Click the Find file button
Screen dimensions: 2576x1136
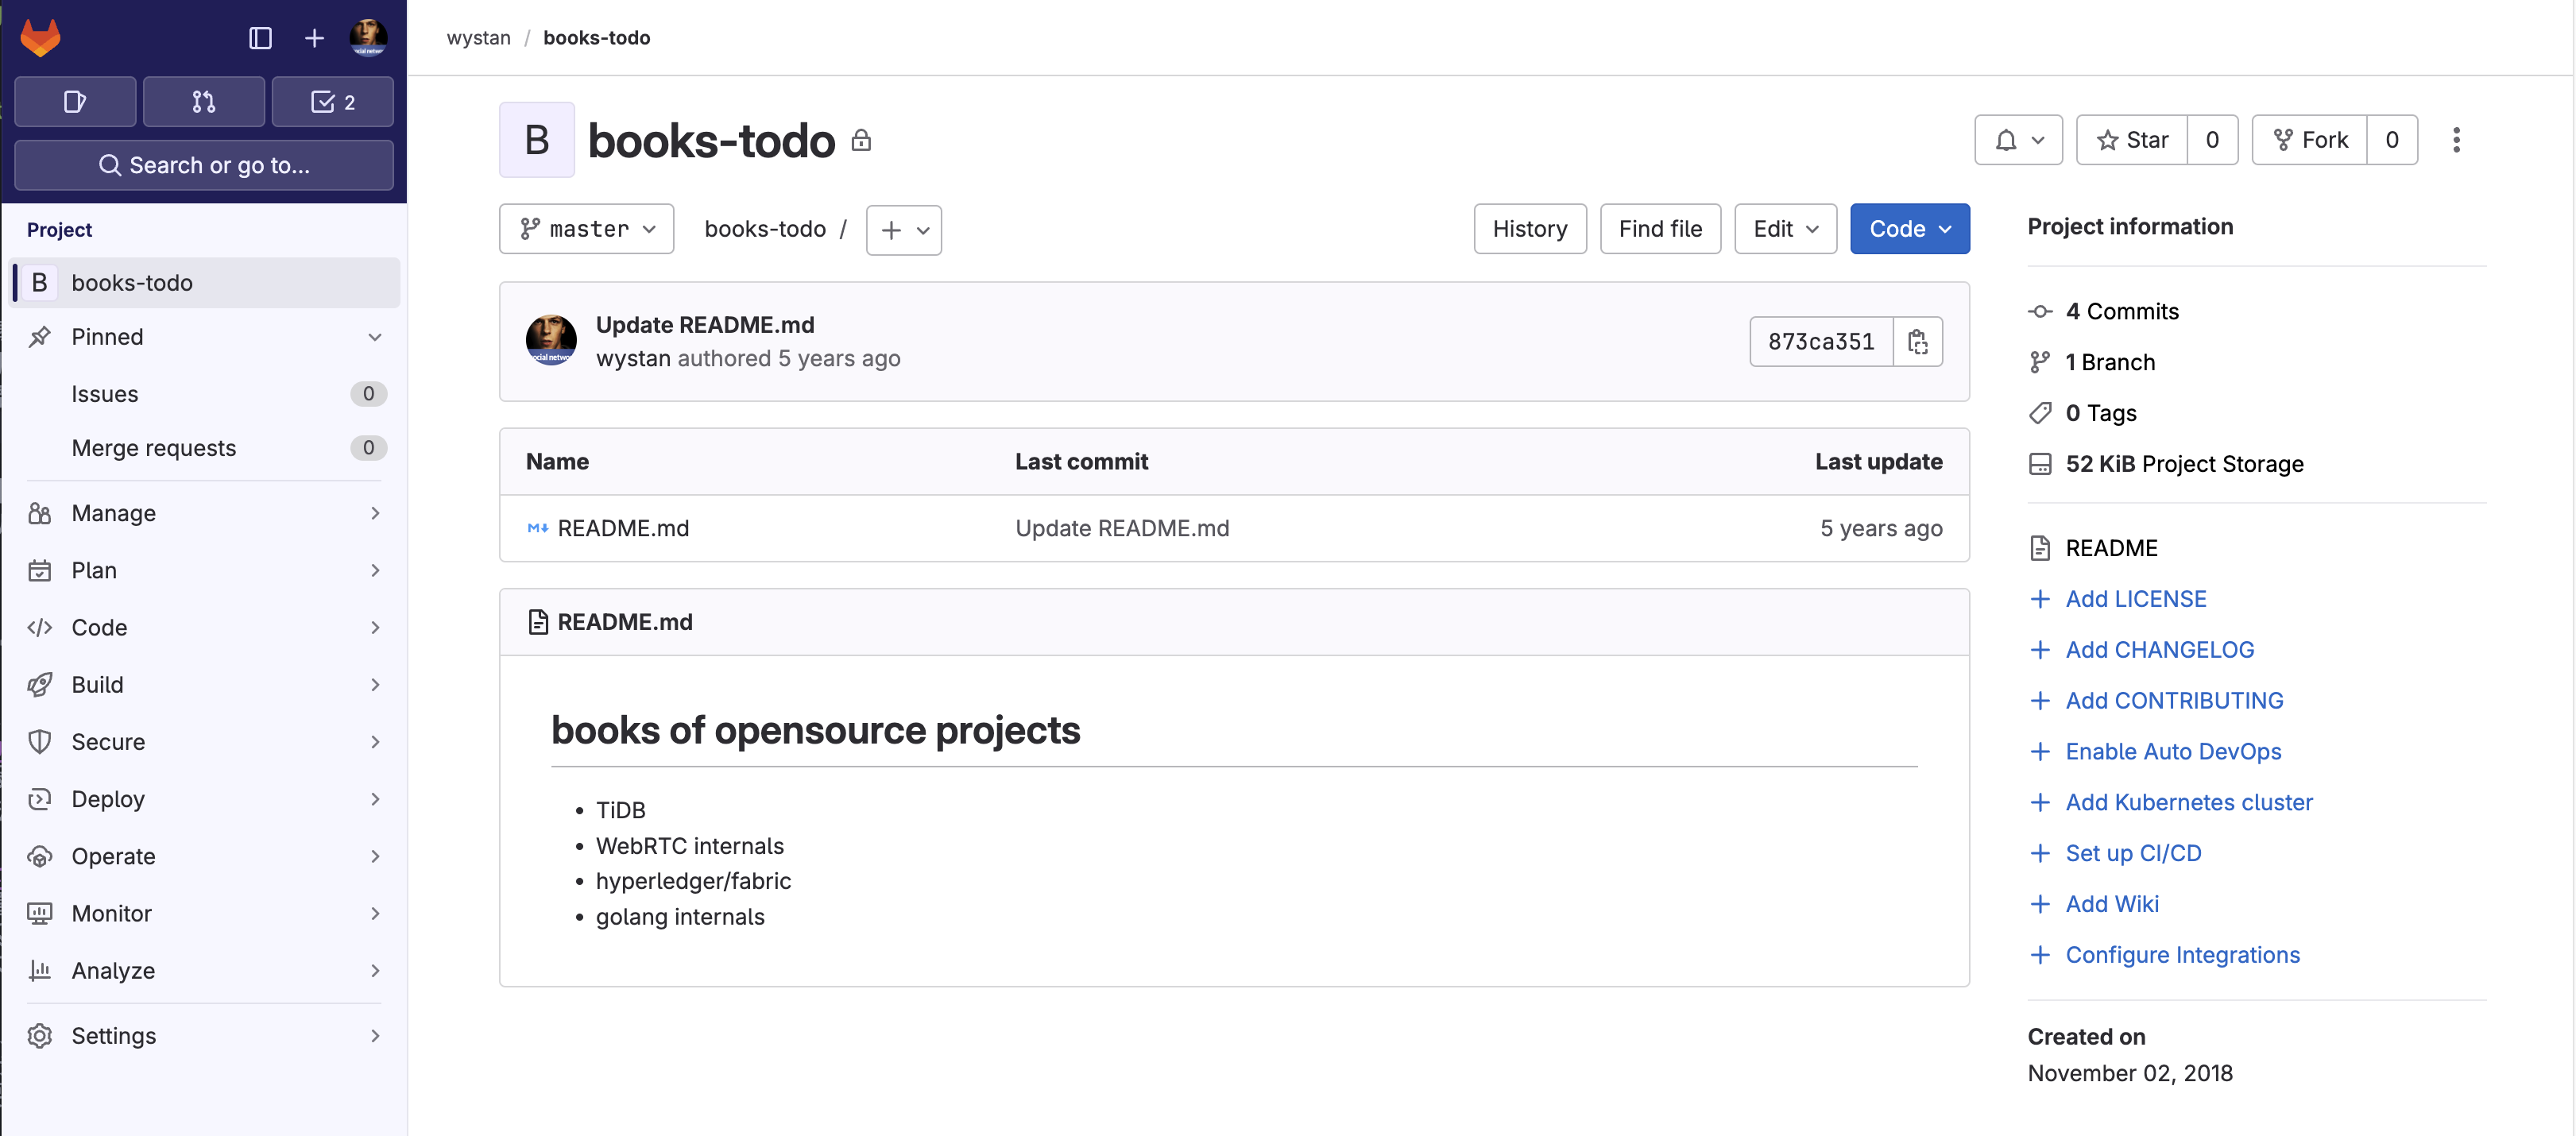(1659, 228)
